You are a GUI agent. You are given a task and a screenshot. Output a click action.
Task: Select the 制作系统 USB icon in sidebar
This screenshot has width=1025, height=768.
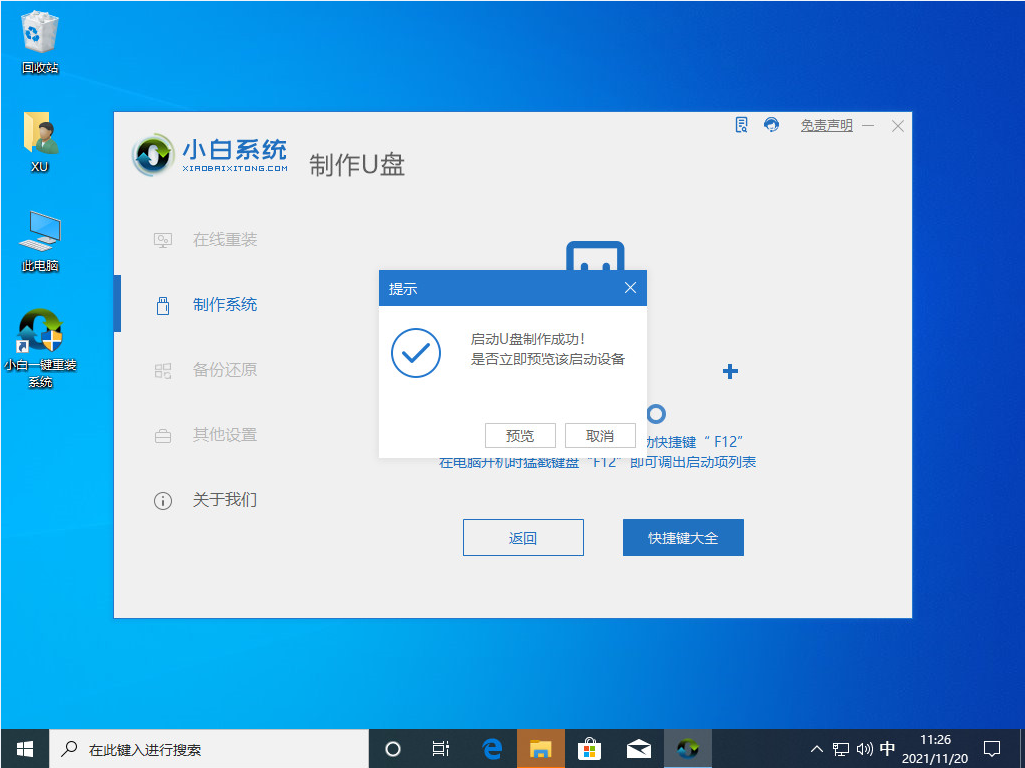point(162,305)
